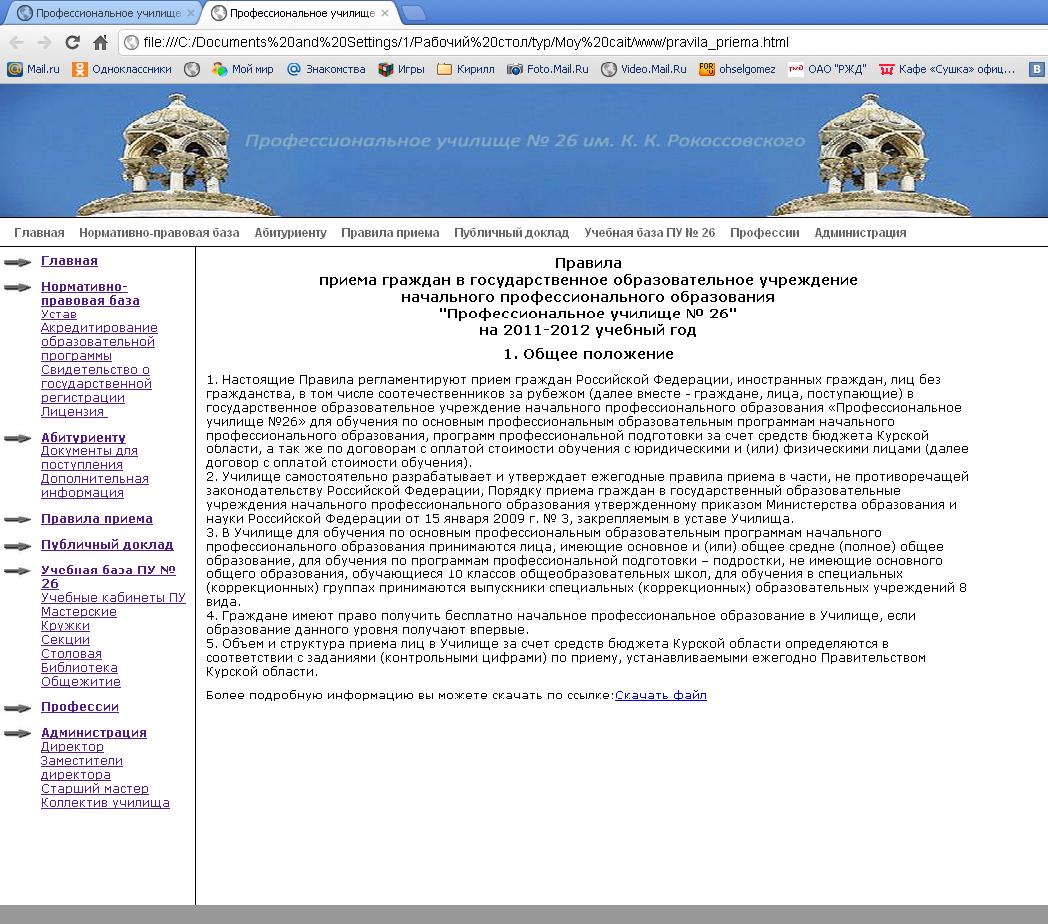Viewport: 1048px width, 924px height.
Task: Open the Игры bookmark
Action: pyautogui.click(x=402, y=69)
